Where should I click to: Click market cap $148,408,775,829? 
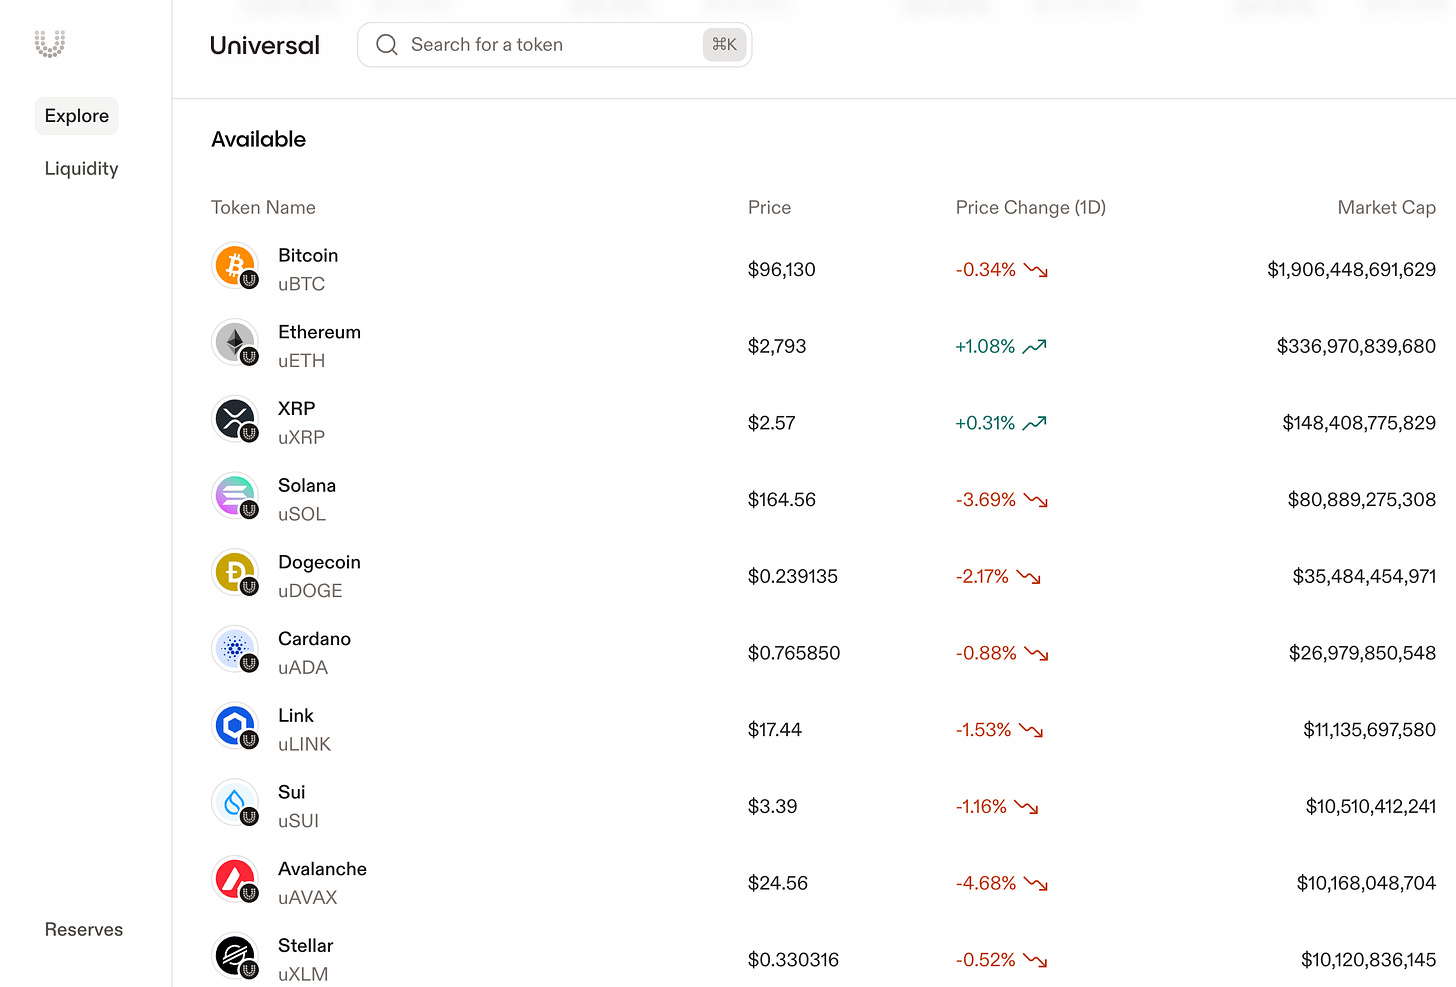click(x=1359, y=423)
